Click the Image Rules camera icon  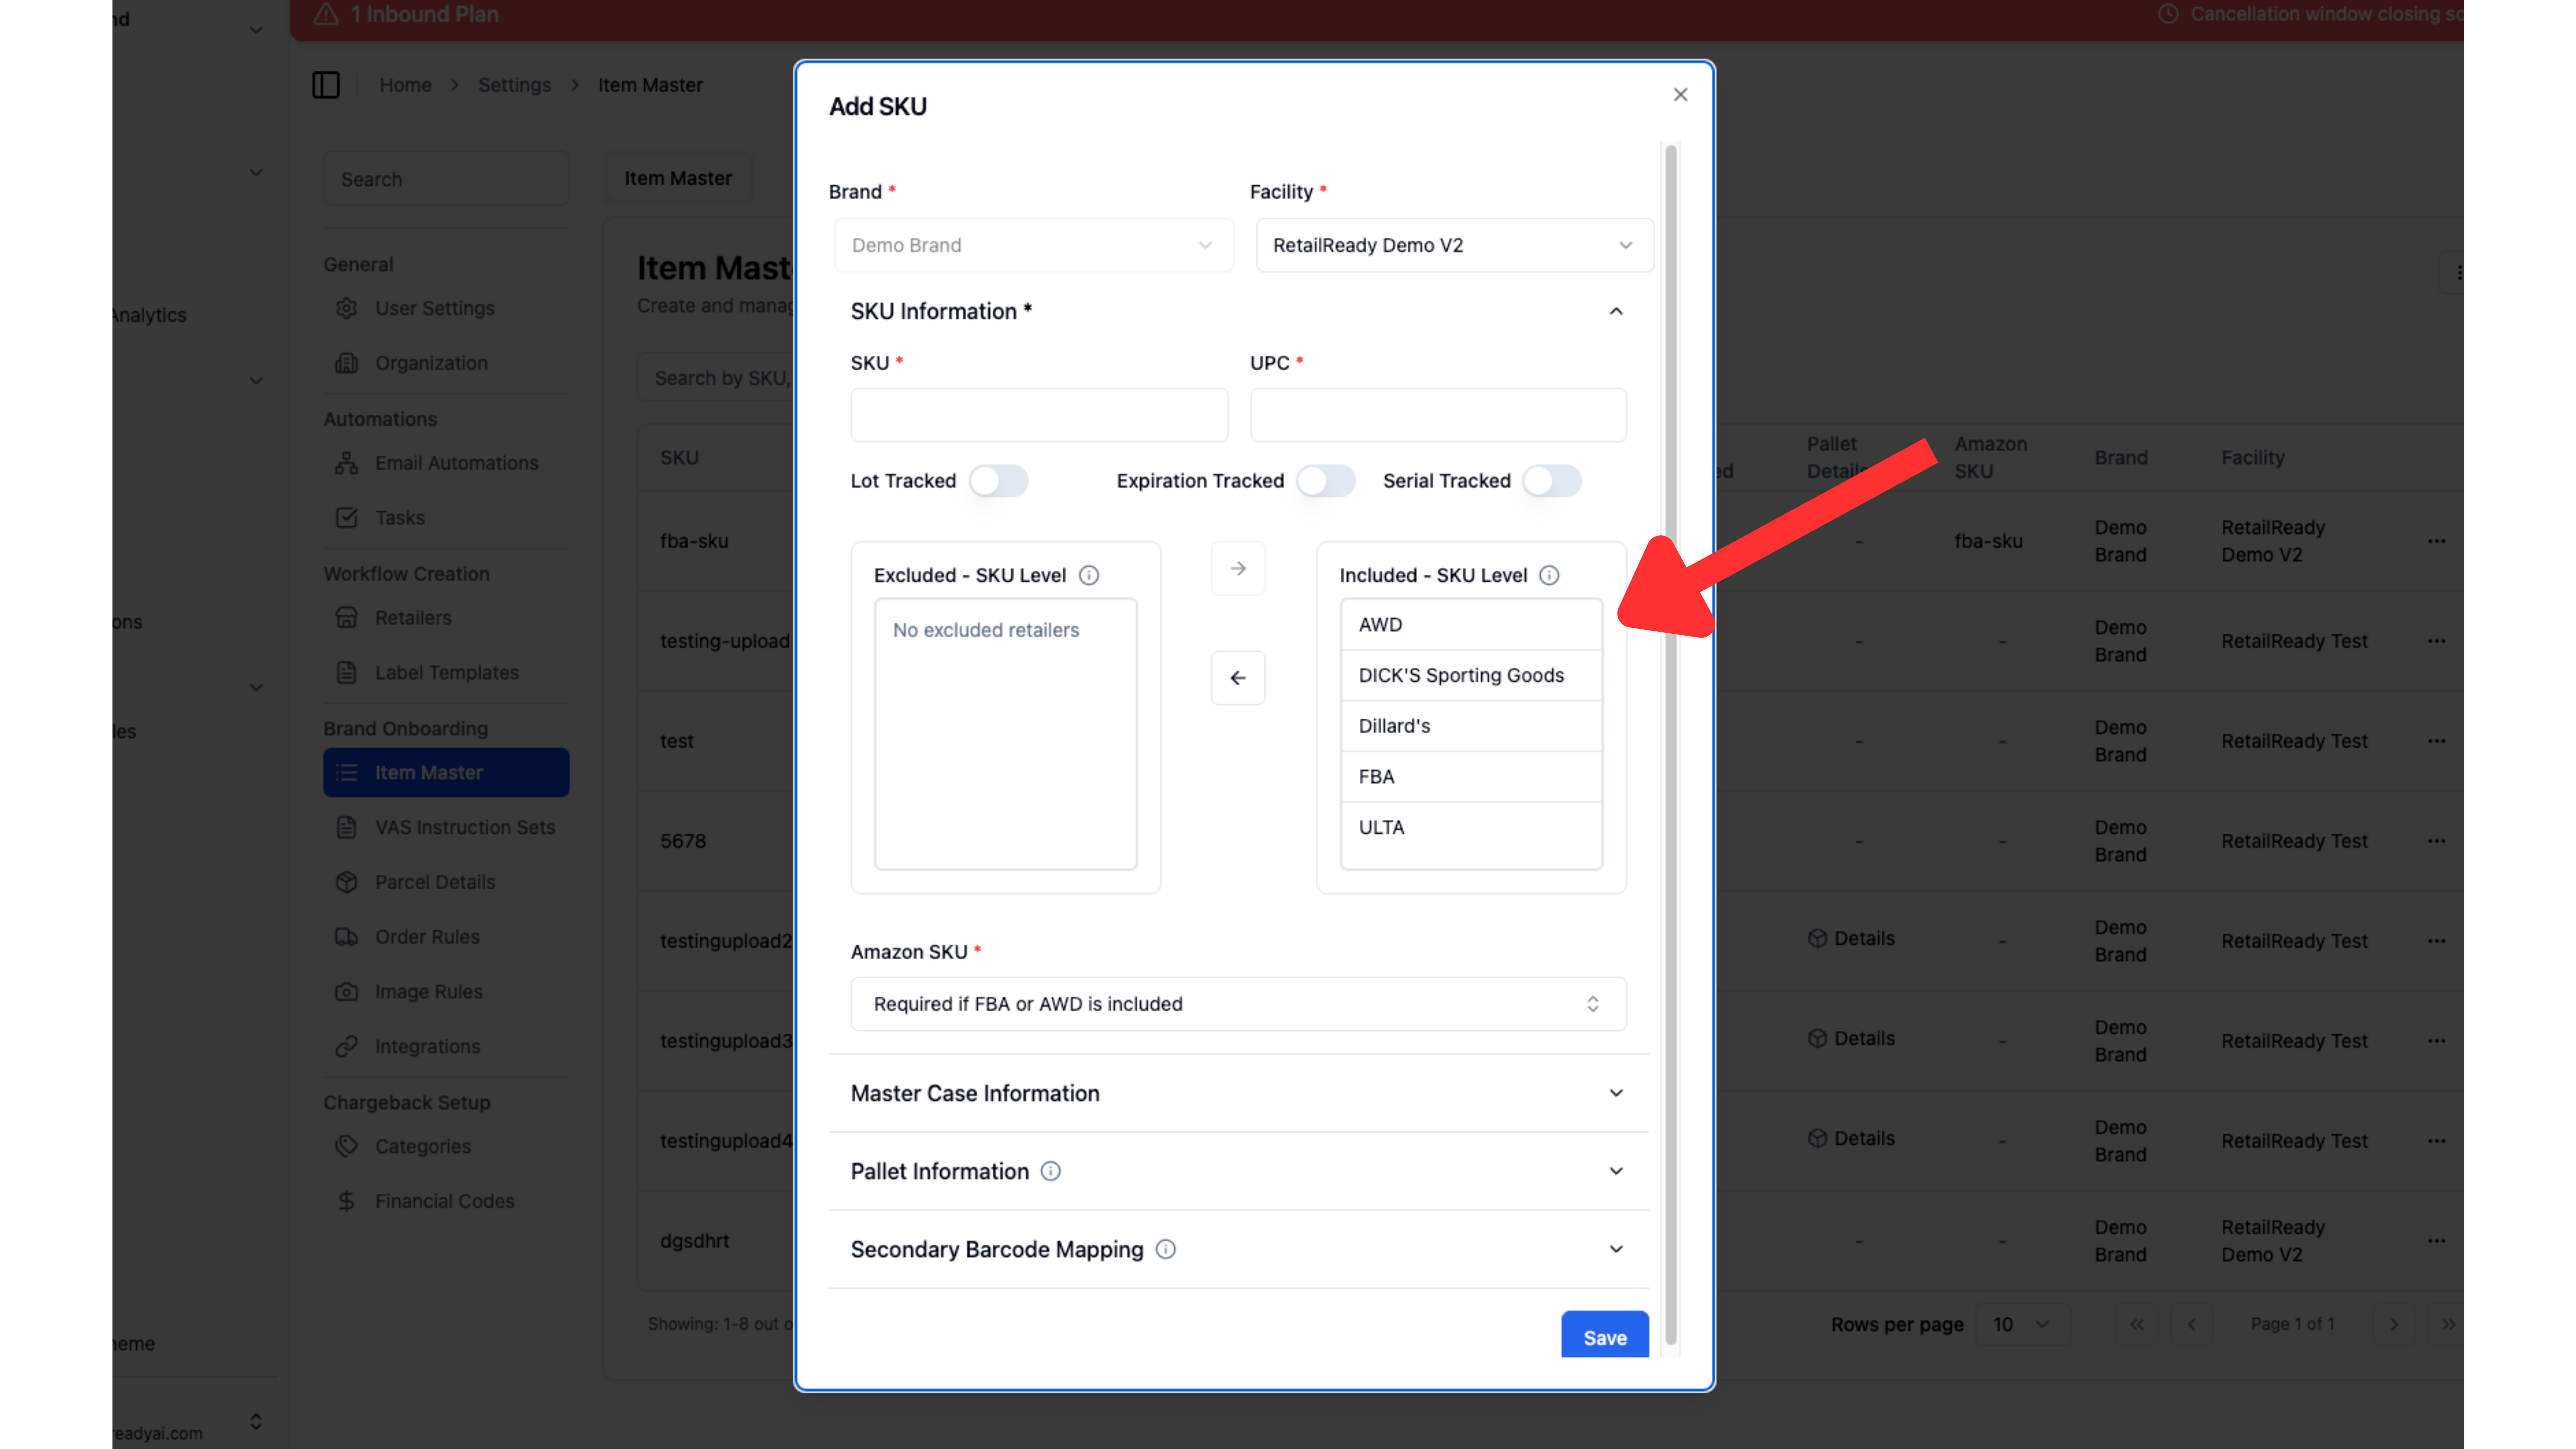[x=346, y=992]
